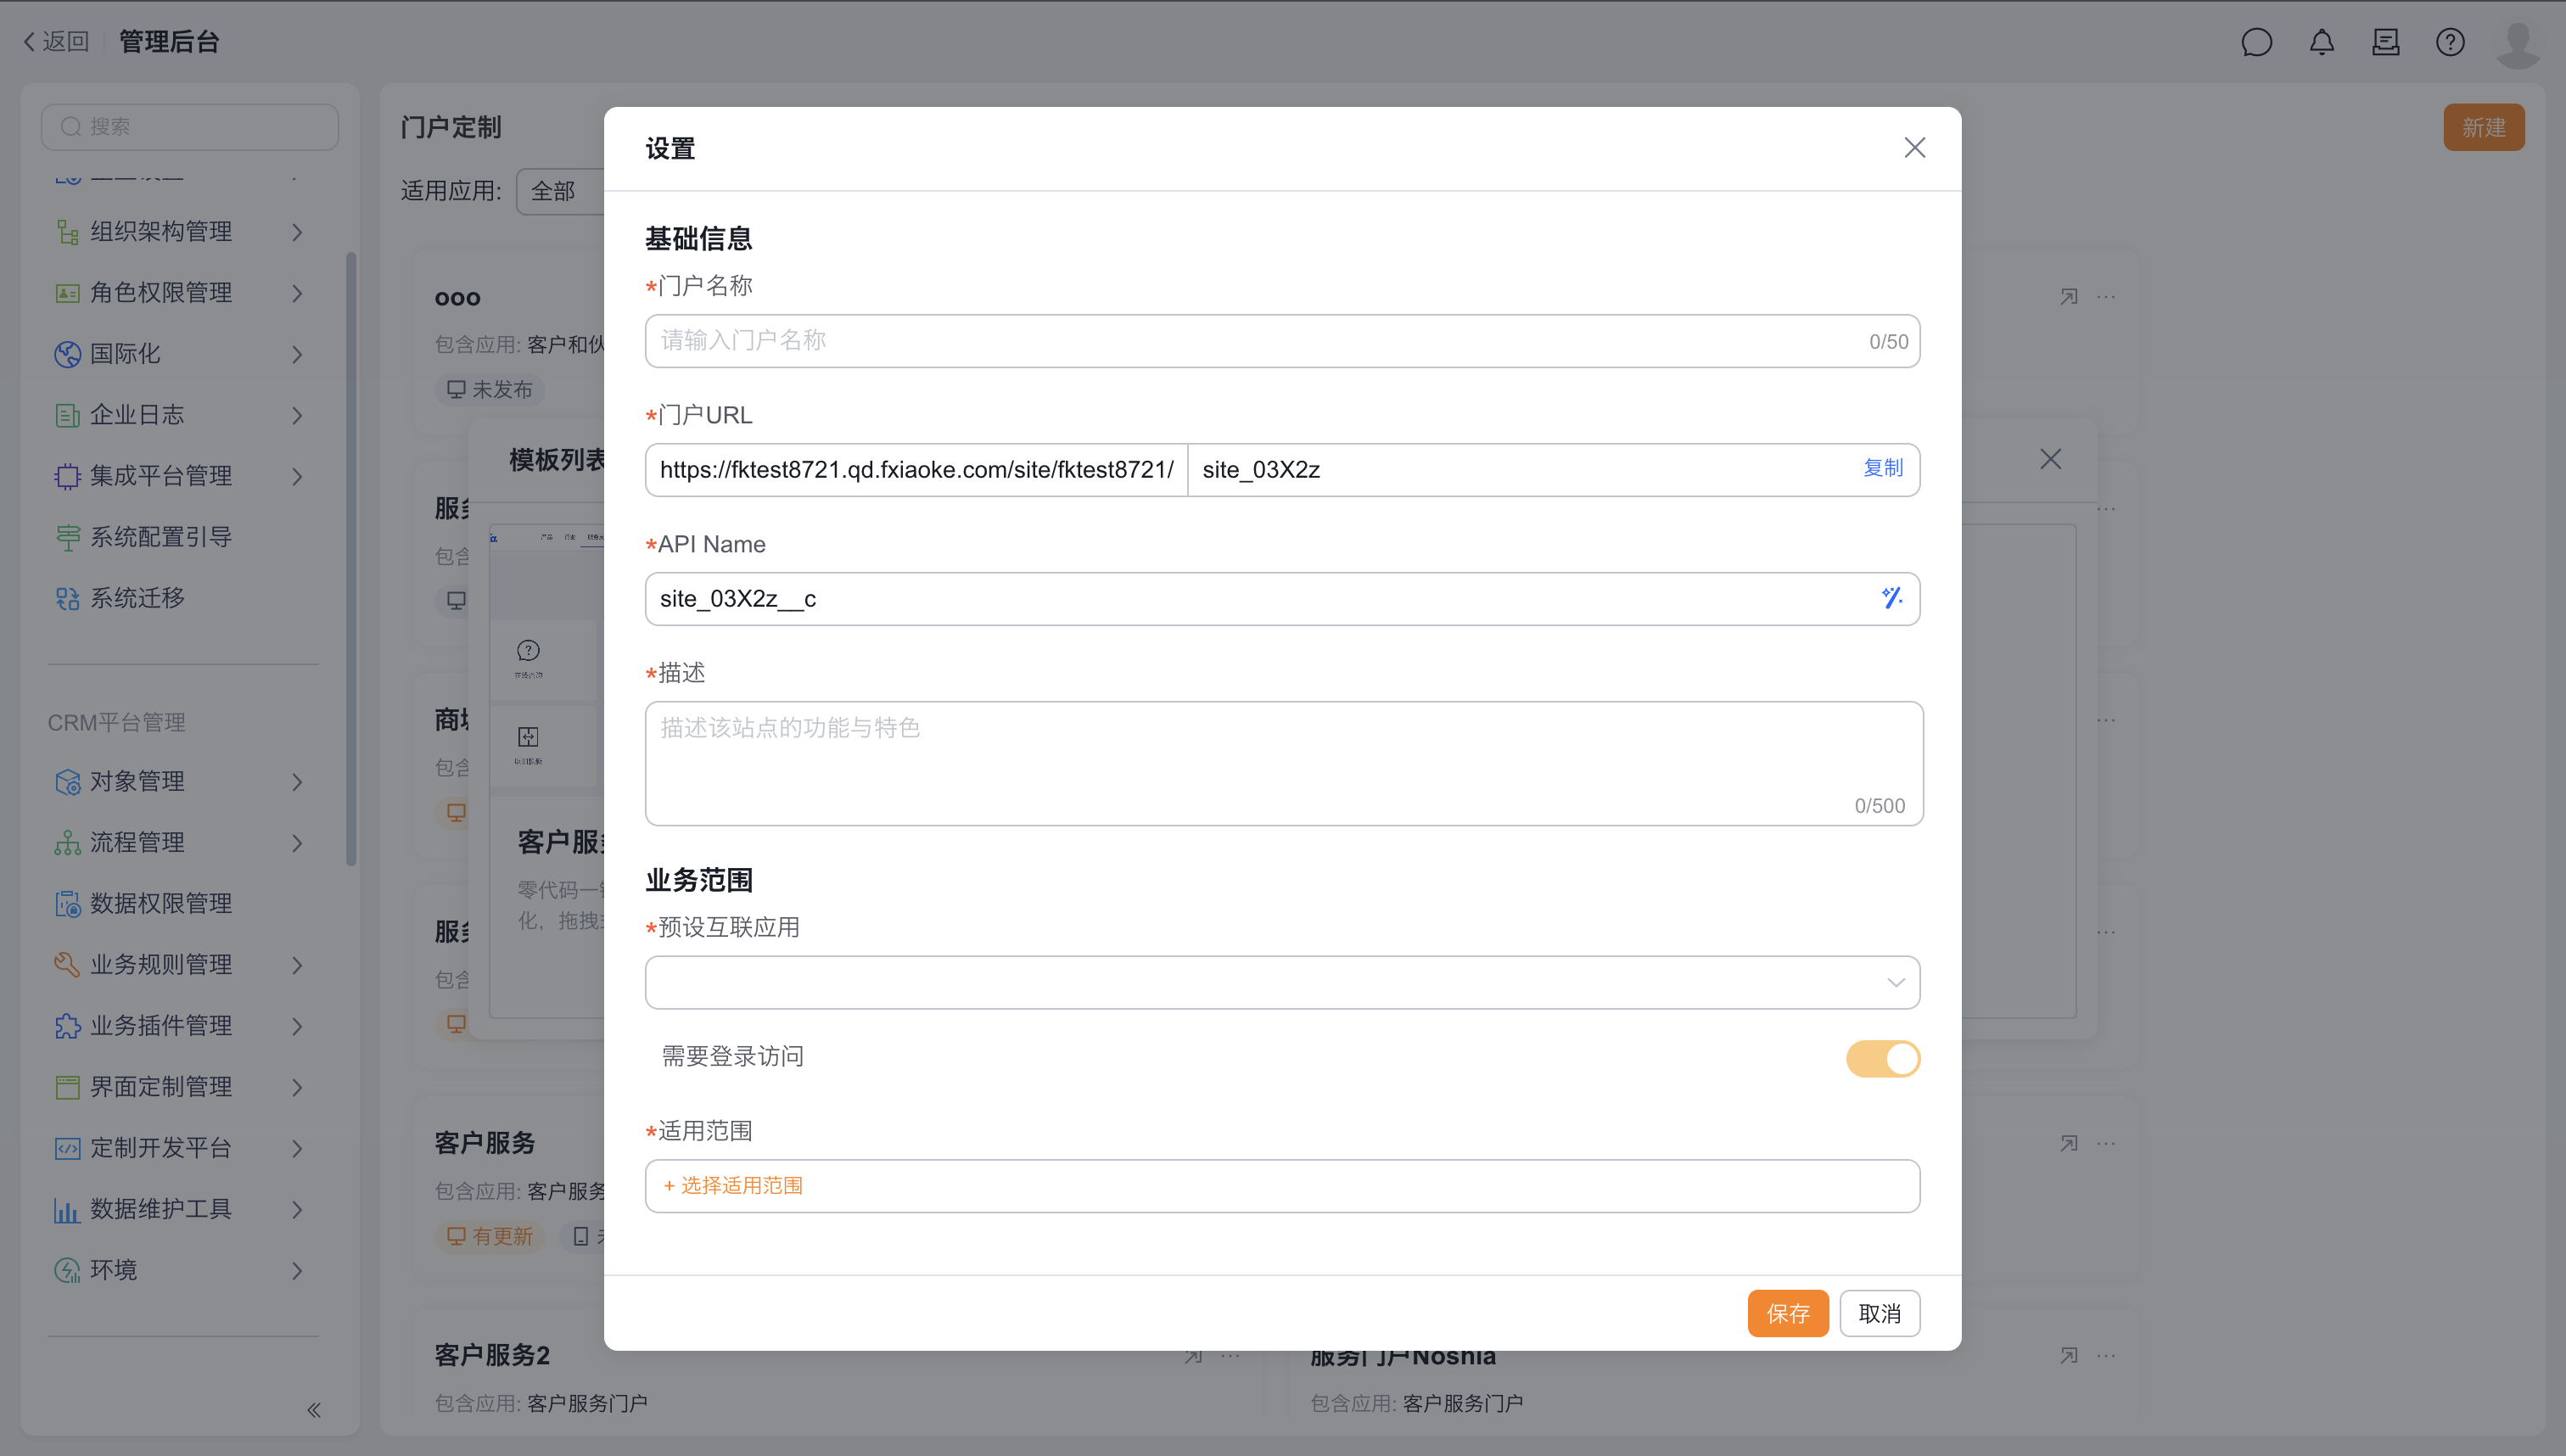Click the 取消 button
This screenshot has width=2566, height=1456.
pyautogui.click(x=1879, y=1313)
